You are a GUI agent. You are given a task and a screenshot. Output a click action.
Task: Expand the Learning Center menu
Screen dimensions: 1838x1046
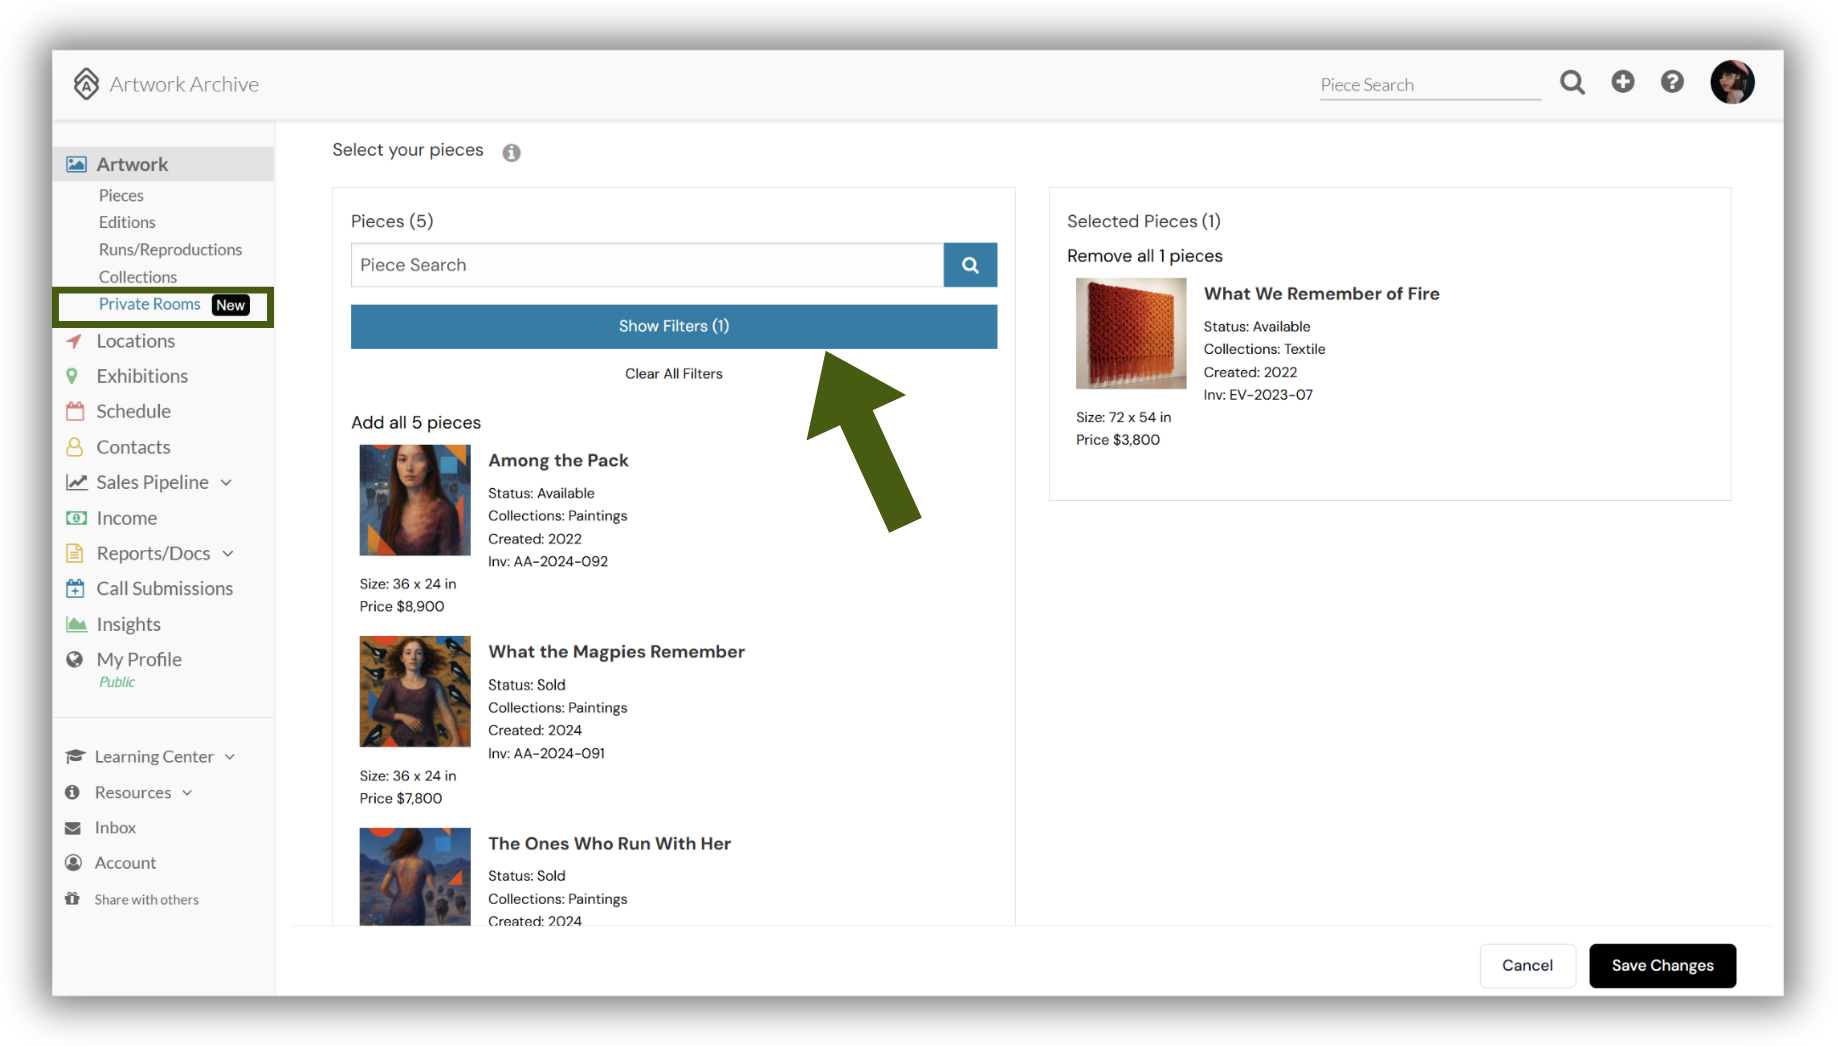coord(230,757)
